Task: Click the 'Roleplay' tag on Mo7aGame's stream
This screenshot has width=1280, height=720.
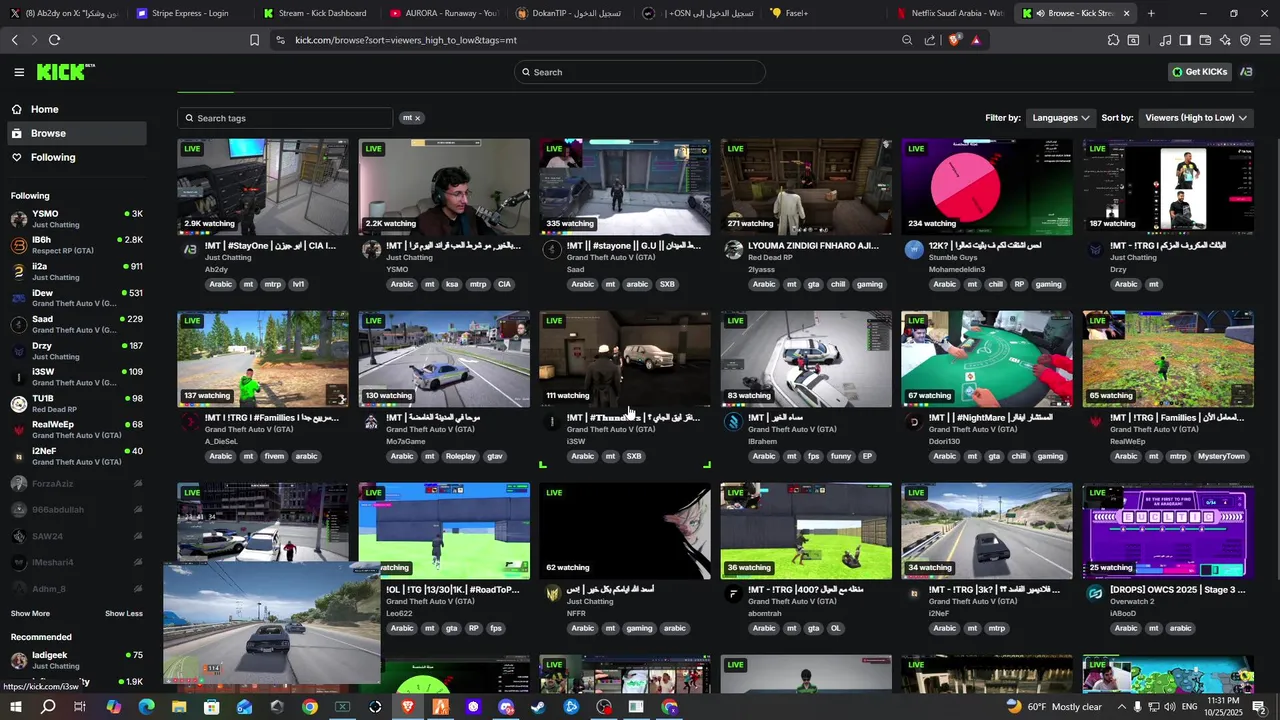Action: tap(461, 456)
